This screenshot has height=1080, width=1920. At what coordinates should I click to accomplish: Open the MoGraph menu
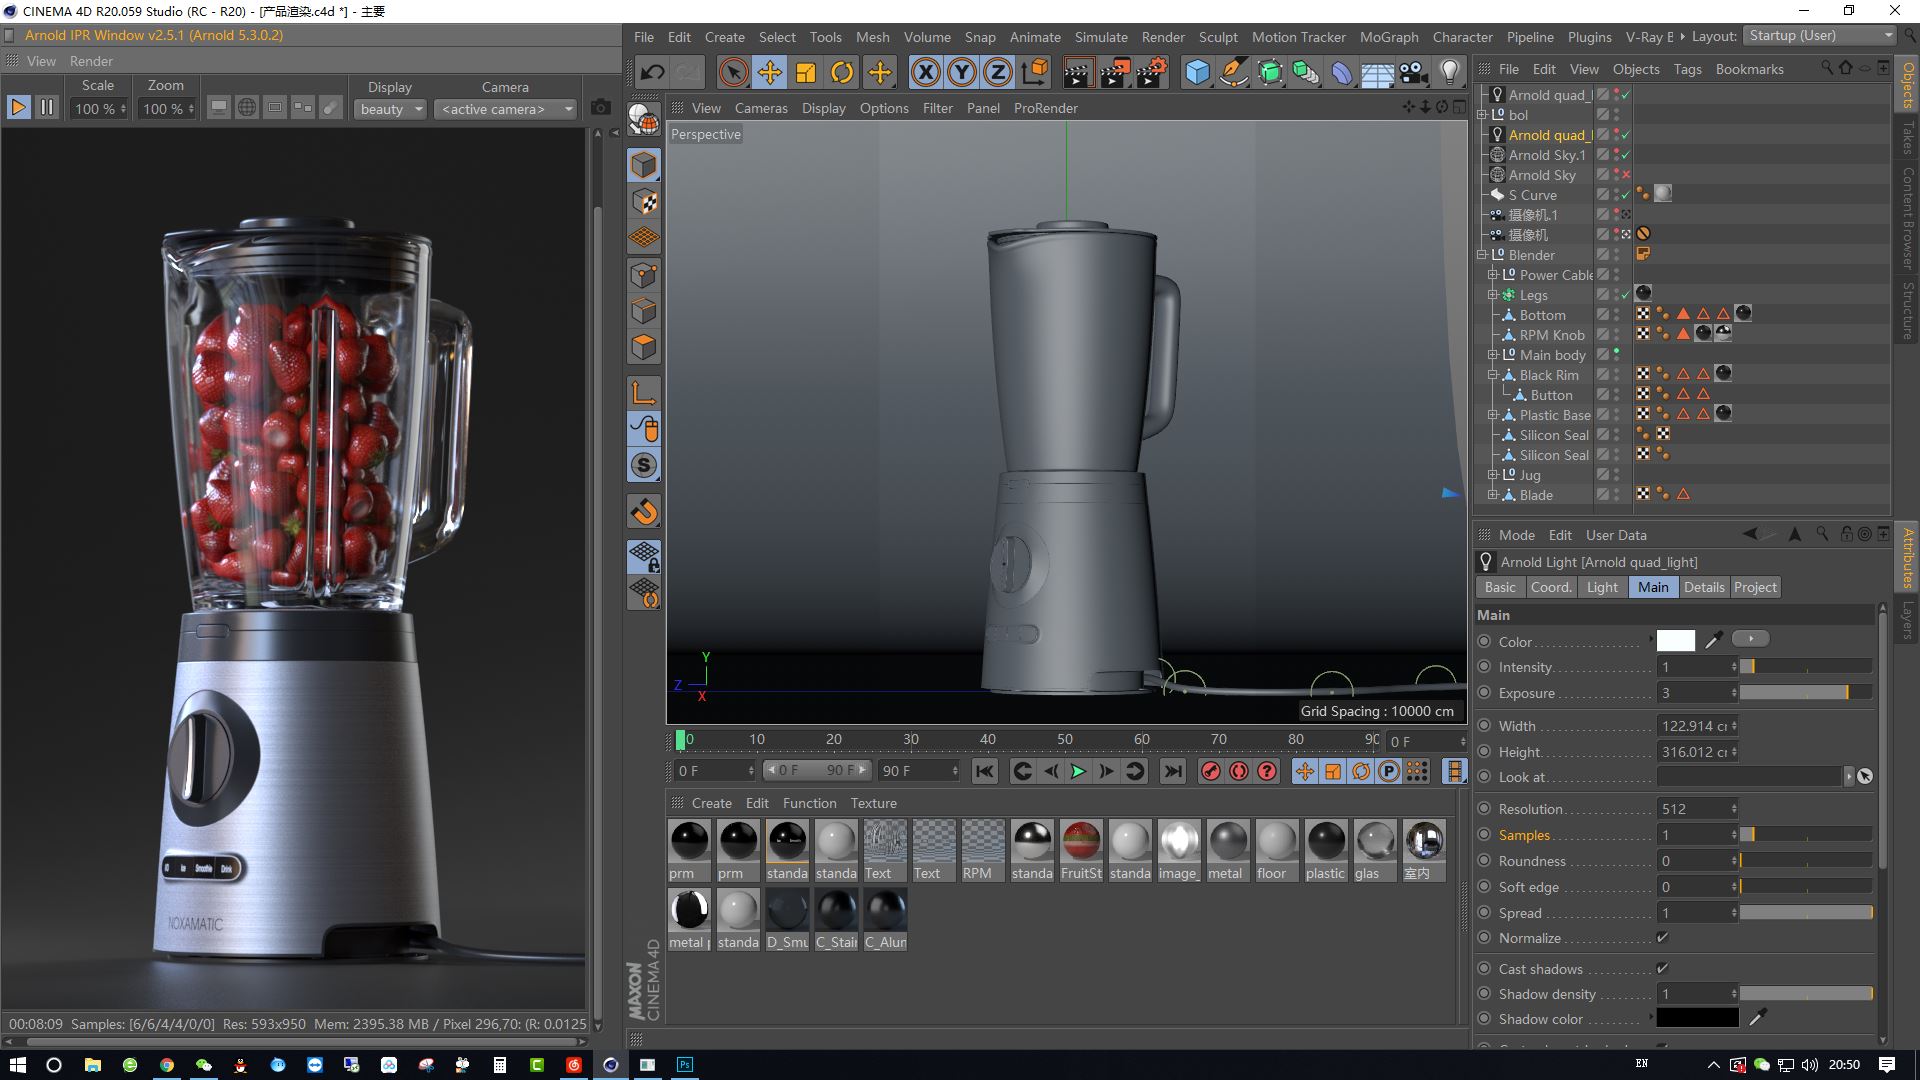[x=1388, y=37]
